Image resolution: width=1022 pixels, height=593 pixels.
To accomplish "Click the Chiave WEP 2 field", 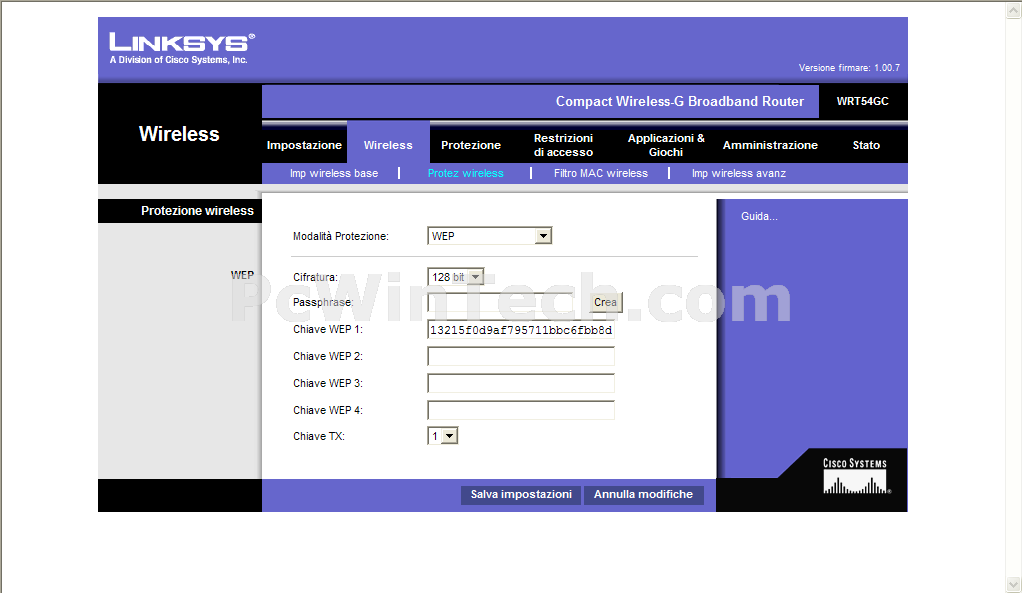I will point(521,356).
